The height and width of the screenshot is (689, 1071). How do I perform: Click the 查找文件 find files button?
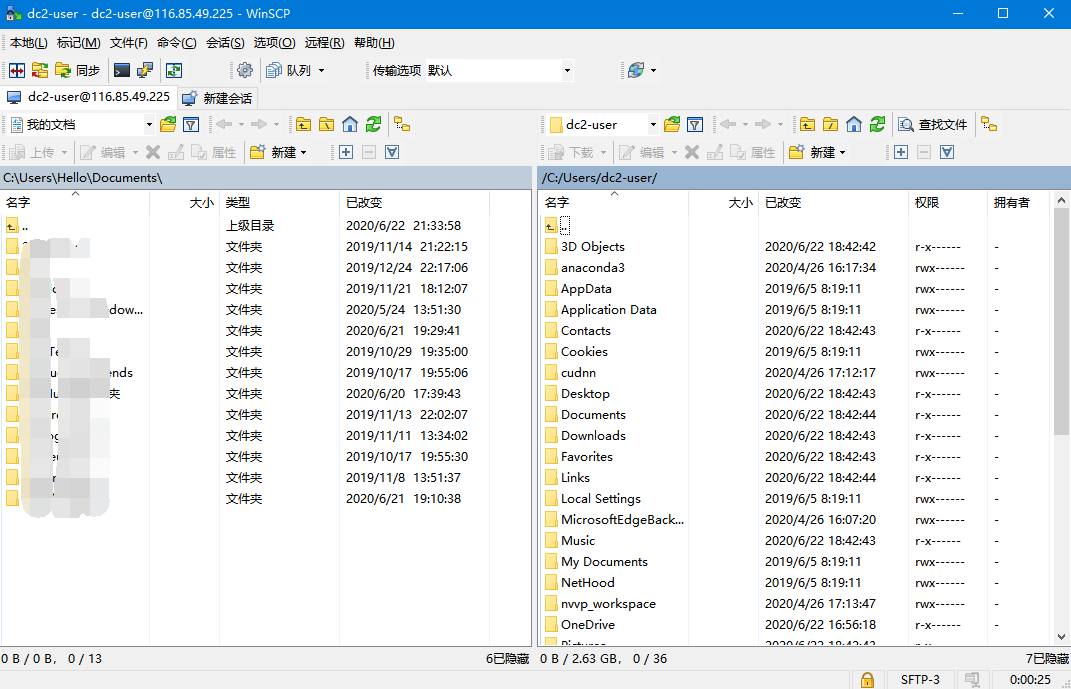pos(933,124)
